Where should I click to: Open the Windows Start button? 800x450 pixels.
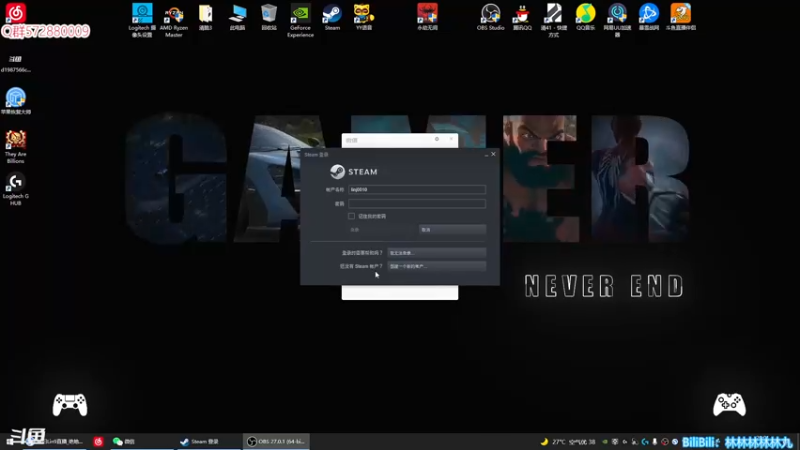pyautogui.click(x=10, y=441)
